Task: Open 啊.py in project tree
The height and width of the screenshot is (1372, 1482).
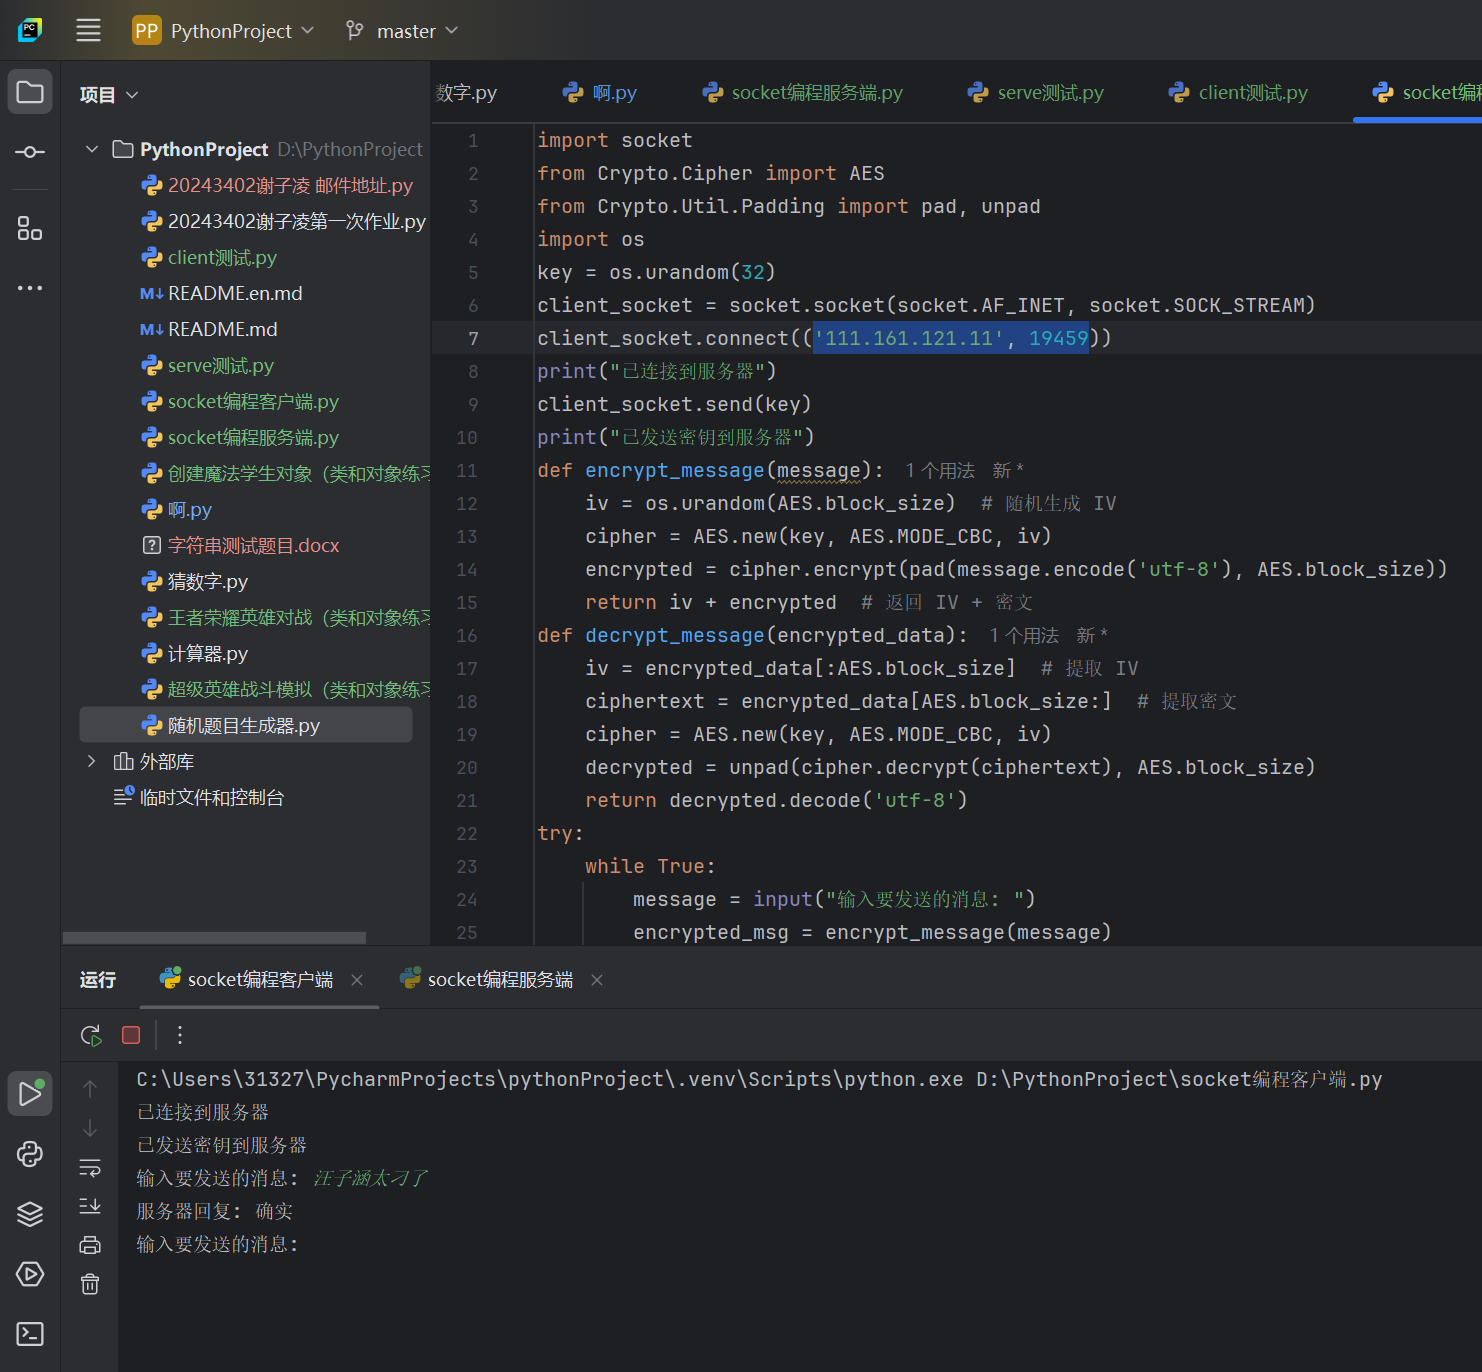Action: click(x=176, y=509)
